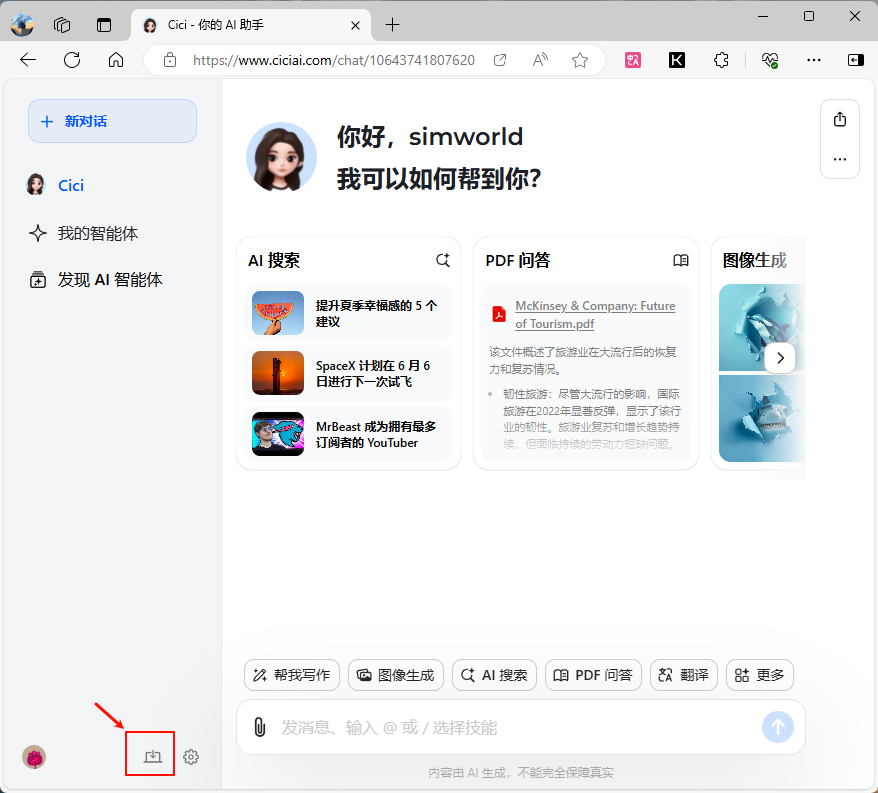Click the share icon at top right

click(x=839, y=120)
